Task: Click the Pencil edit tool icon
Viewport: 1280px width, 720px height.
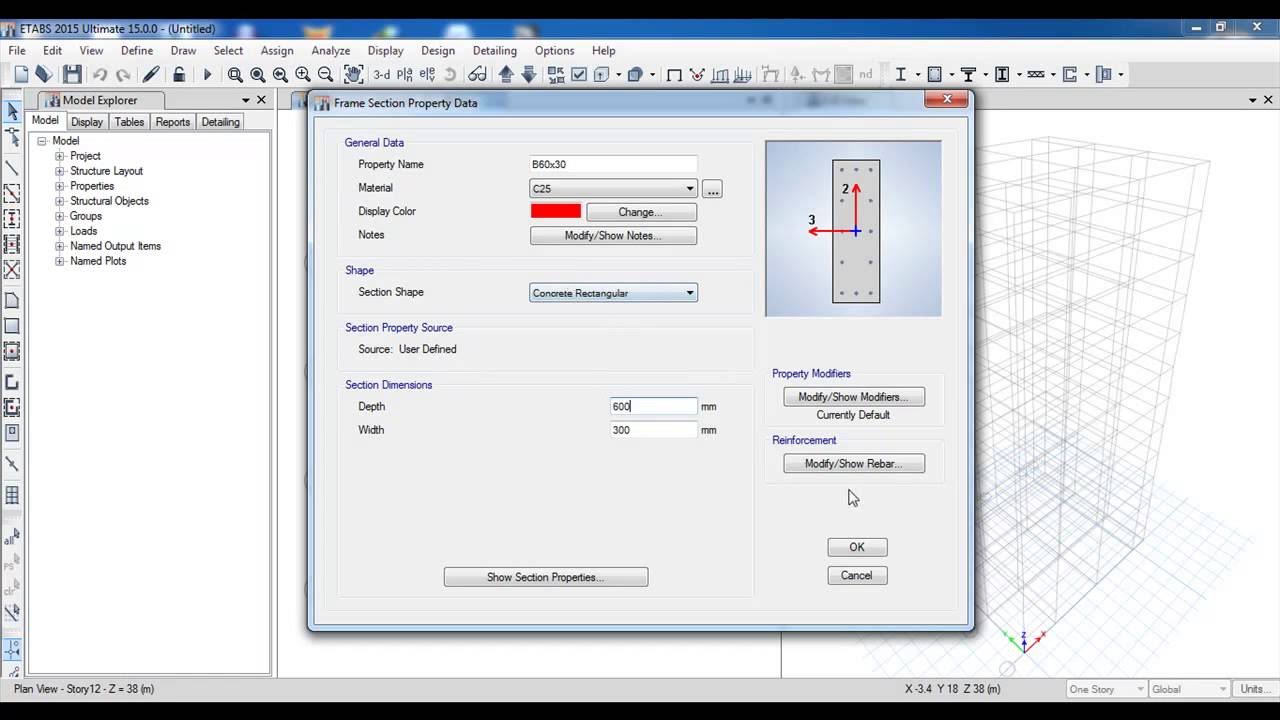Action: point(151,74)
